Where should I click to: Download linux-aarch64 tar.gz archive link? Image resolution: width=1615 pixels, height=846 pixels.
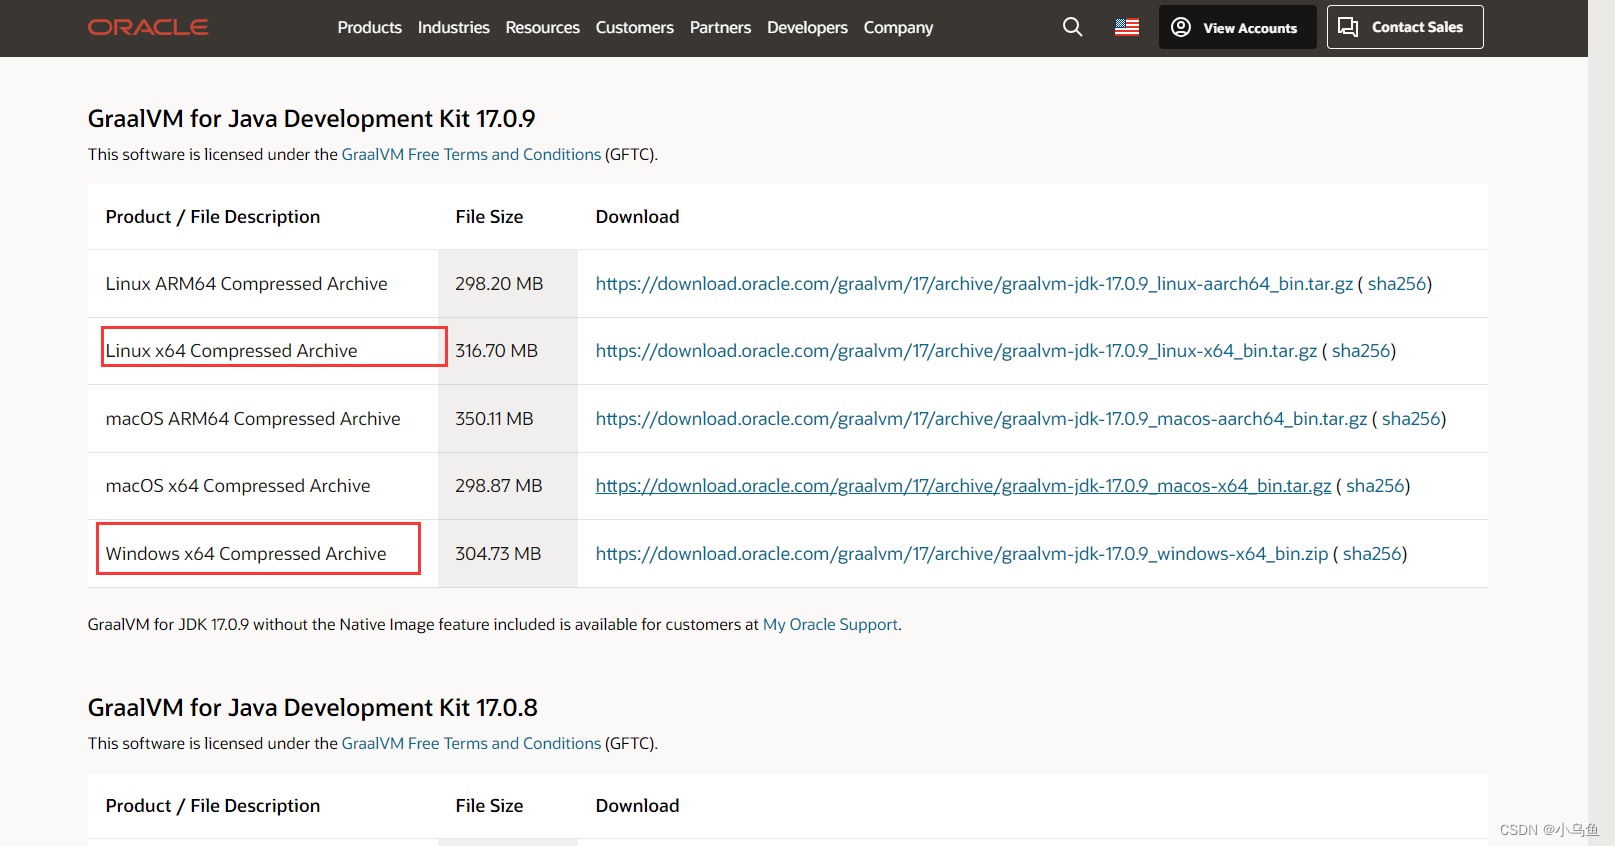click(x=974, y=284)
